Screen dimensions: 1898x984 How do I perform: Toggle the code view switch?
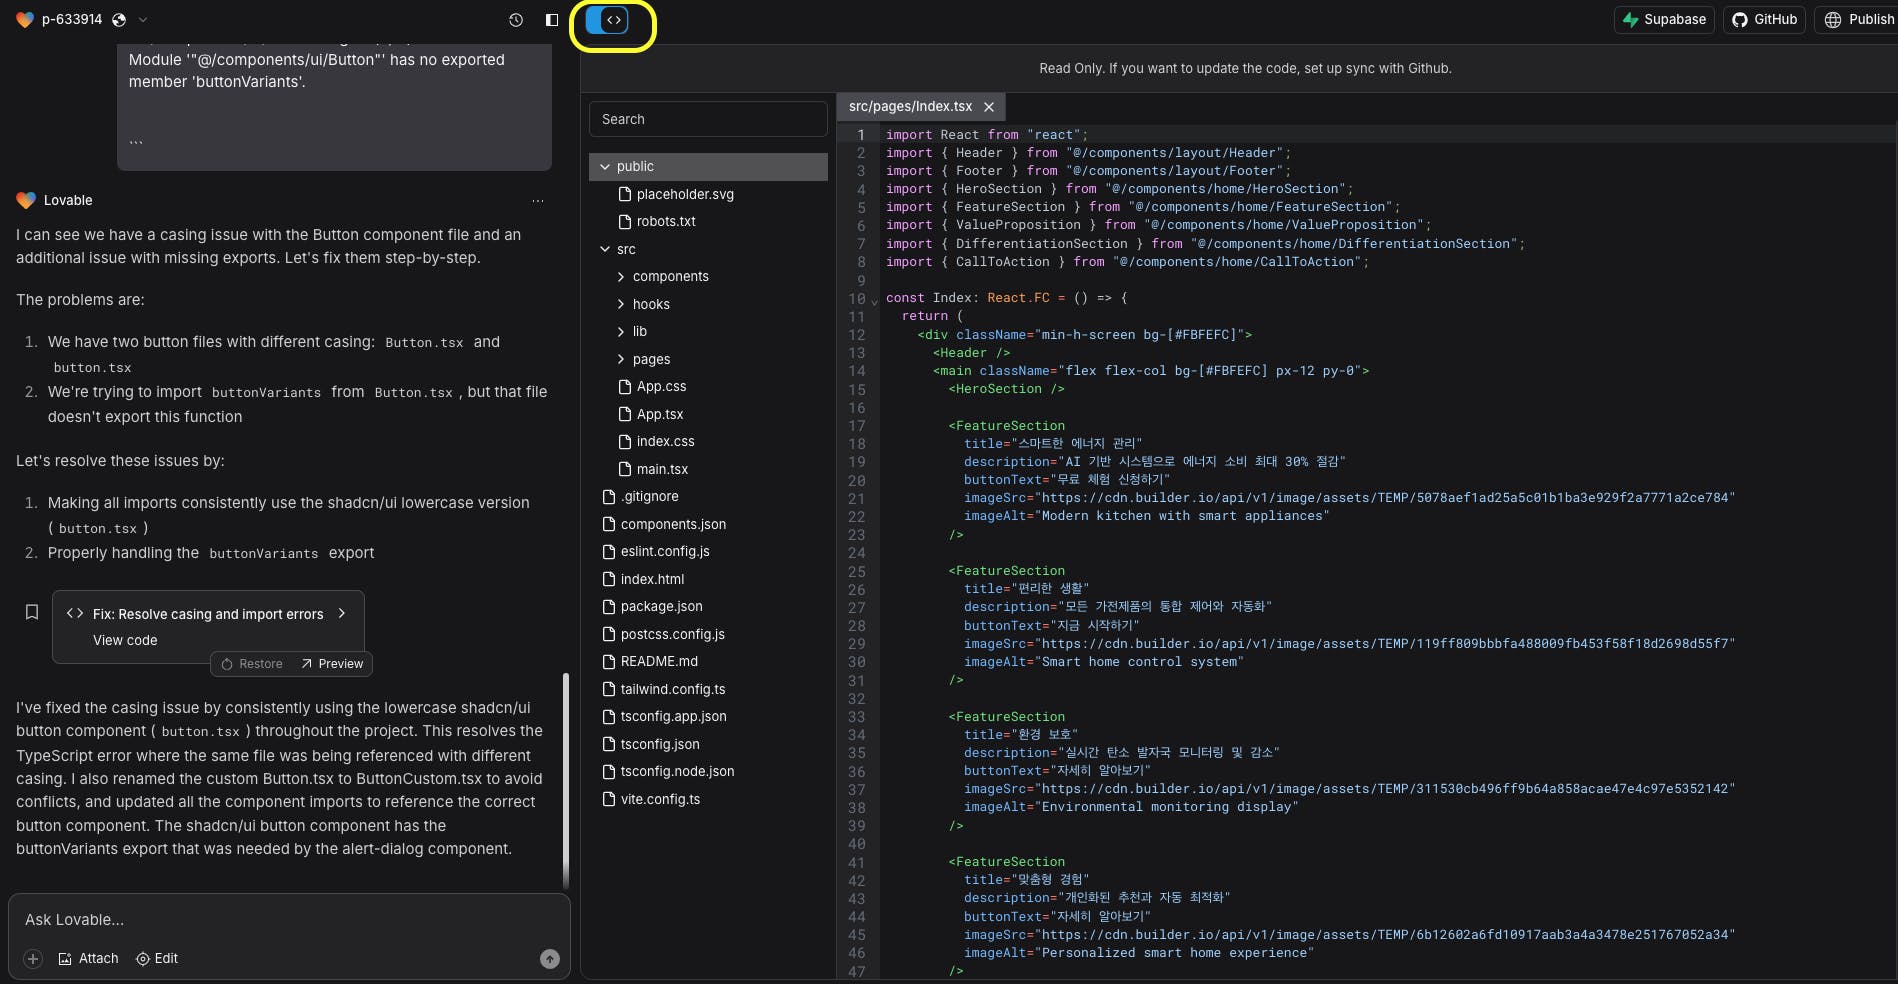tap(606, 20)
